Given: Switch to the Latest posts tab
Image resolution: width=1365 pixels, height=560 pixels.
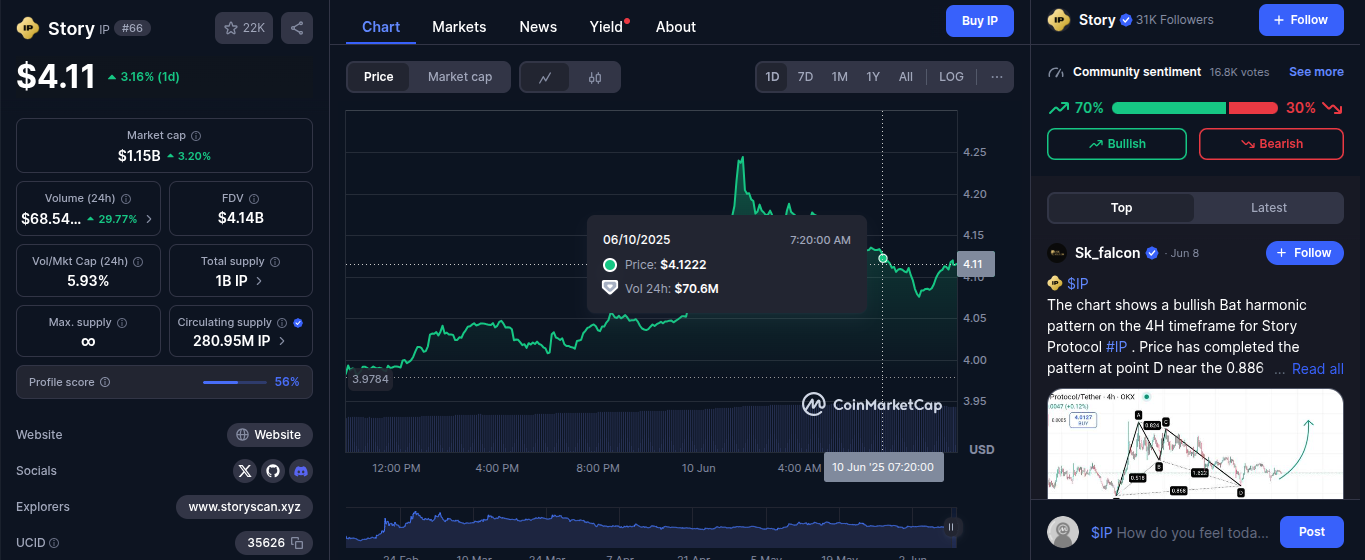Looking at the screenshot, I should click(x=1268, y=208).
